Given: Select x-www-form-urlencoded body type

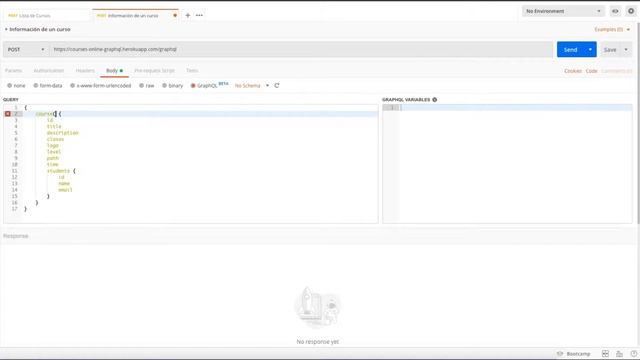Looking at the screenshot, I should point(100,86).
